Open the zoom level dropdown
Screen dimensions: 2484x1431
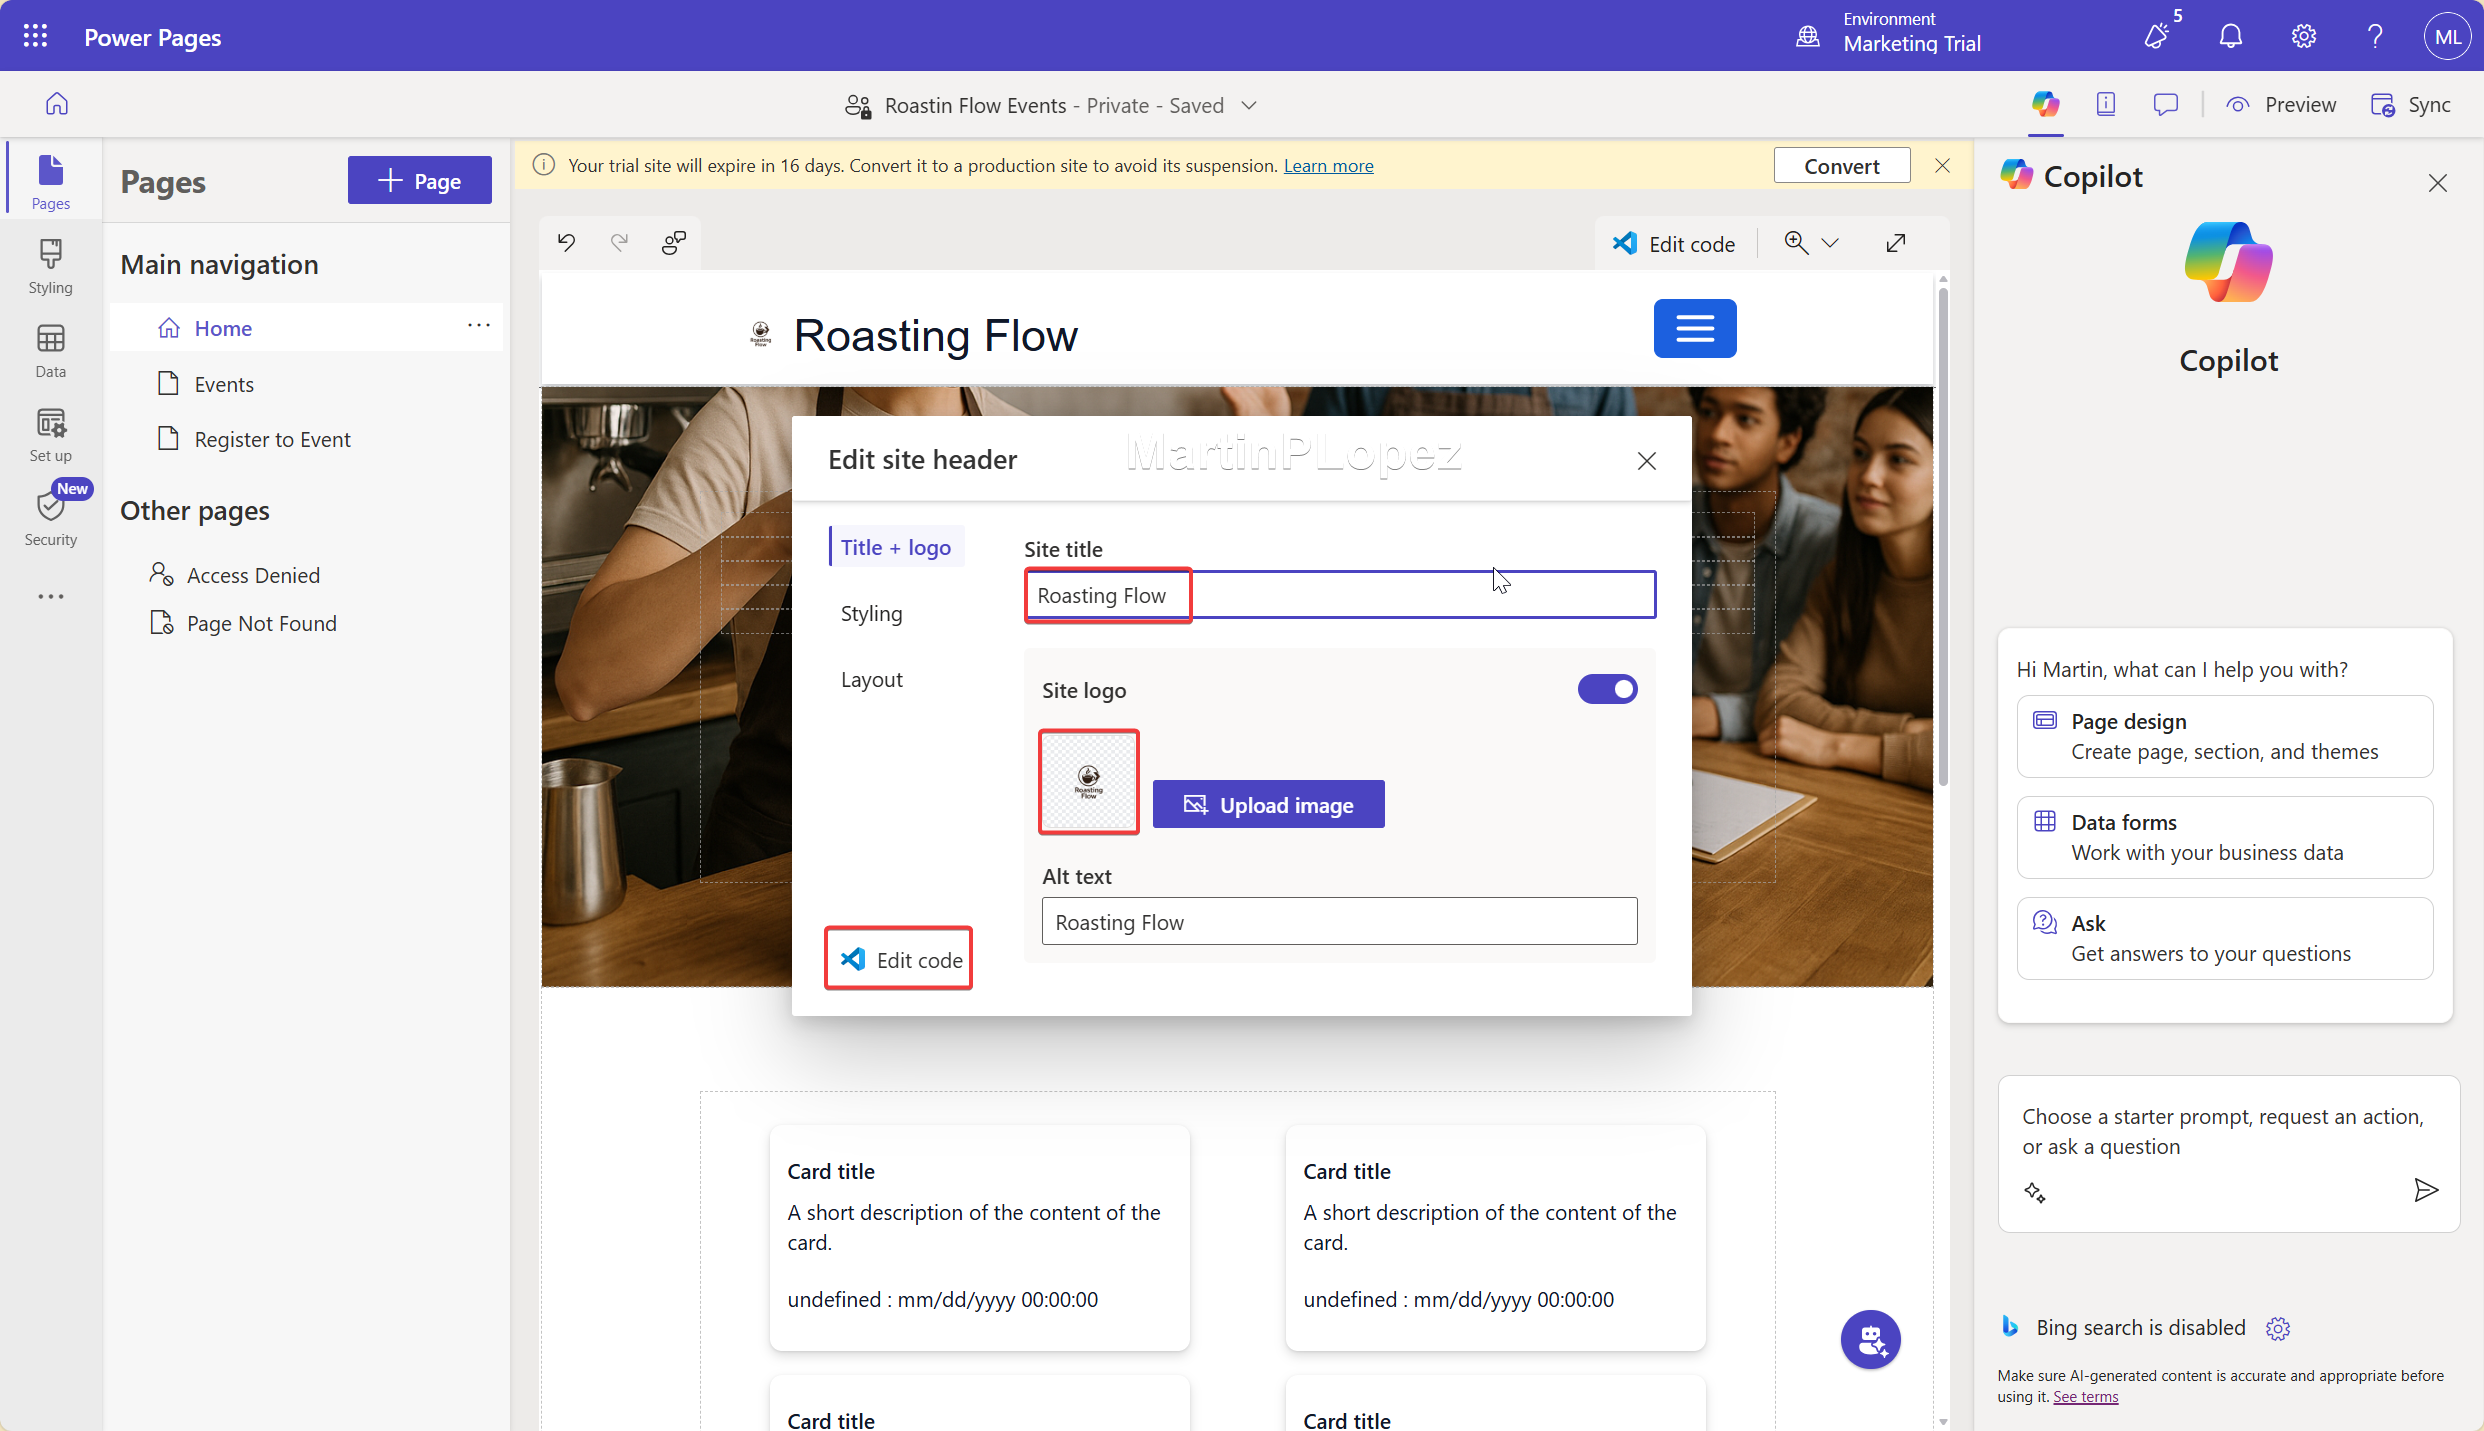[x=1830, y=243]
